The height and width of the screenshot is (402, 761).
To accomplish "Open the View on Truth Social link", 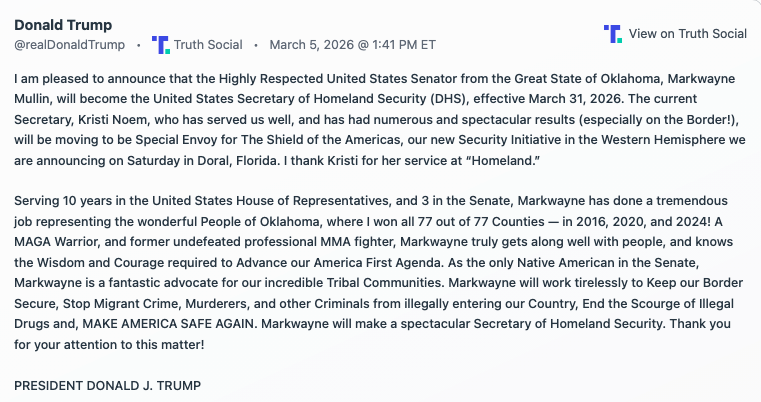I will 687,34.
